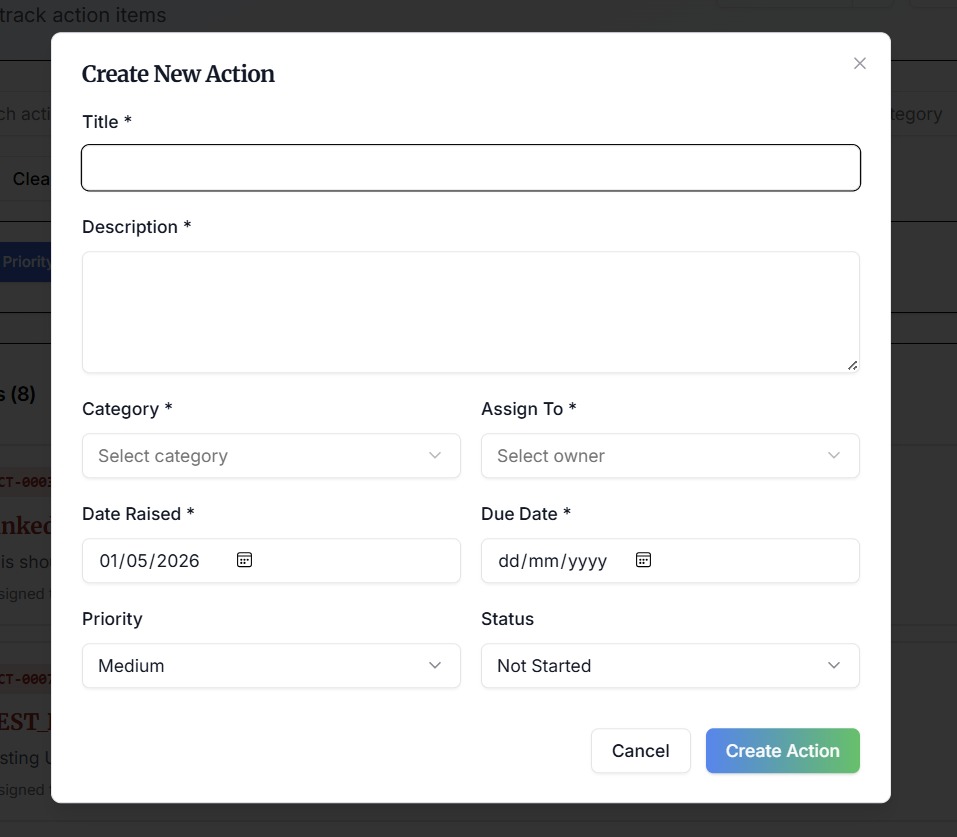The height and width of the screenshot is (837, 957).
Task: Click the Date Raised label
Action: (x=138, y=513)
